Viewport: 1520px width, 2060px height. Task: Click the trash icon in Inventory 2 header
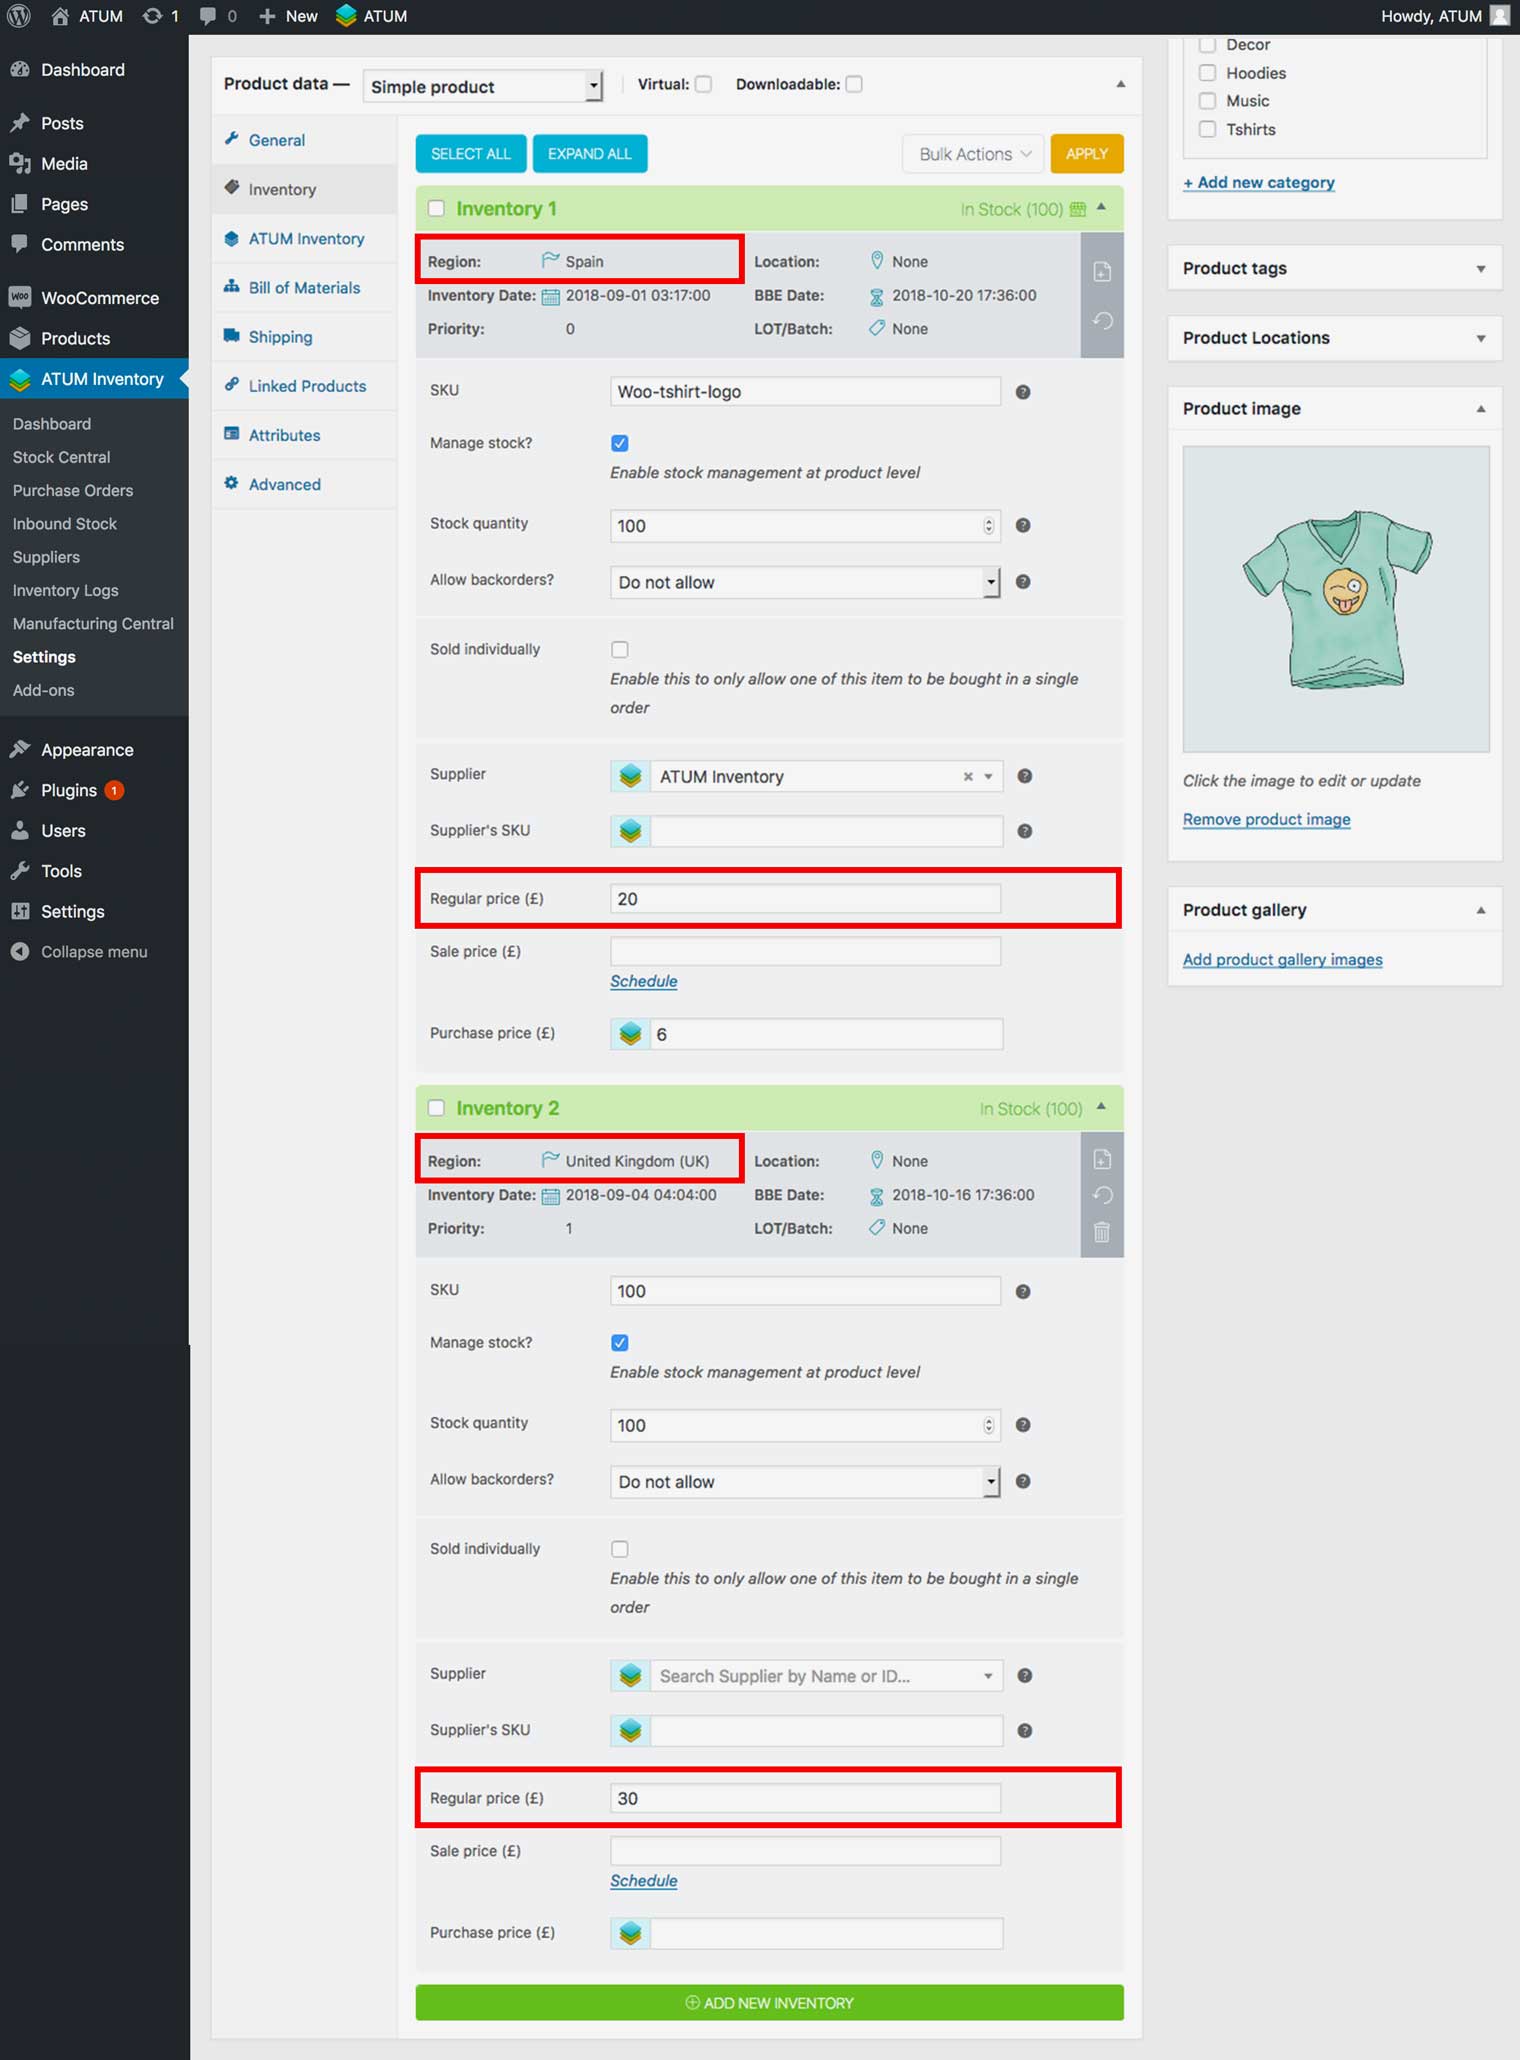click(x=1101, y=1232)
